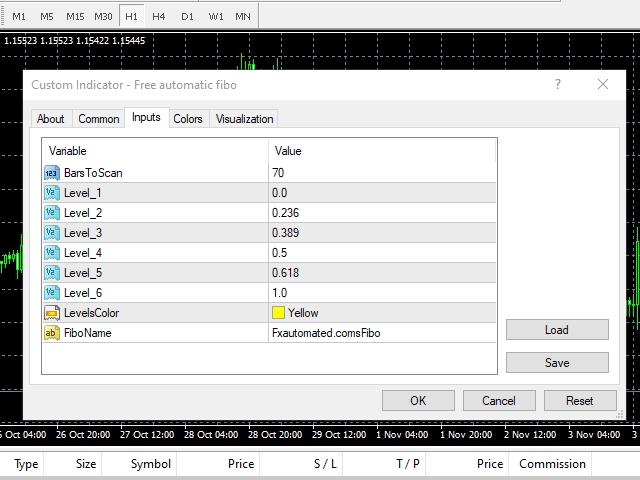Select the Level_1 value 0.0
This screenshot has width=640, height=480.
pos(280,193)
